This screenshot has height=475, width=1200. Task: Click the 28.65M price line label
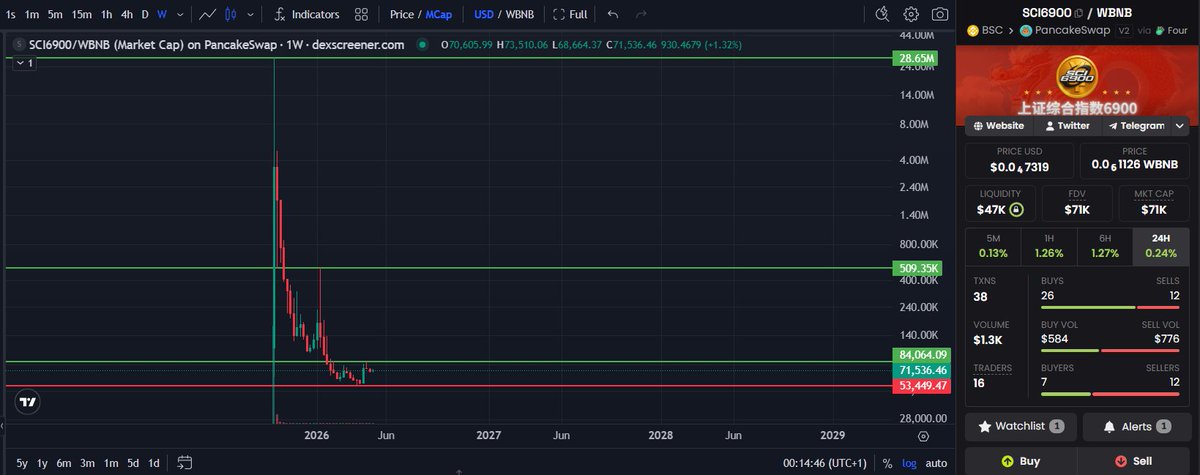(916, 60)
